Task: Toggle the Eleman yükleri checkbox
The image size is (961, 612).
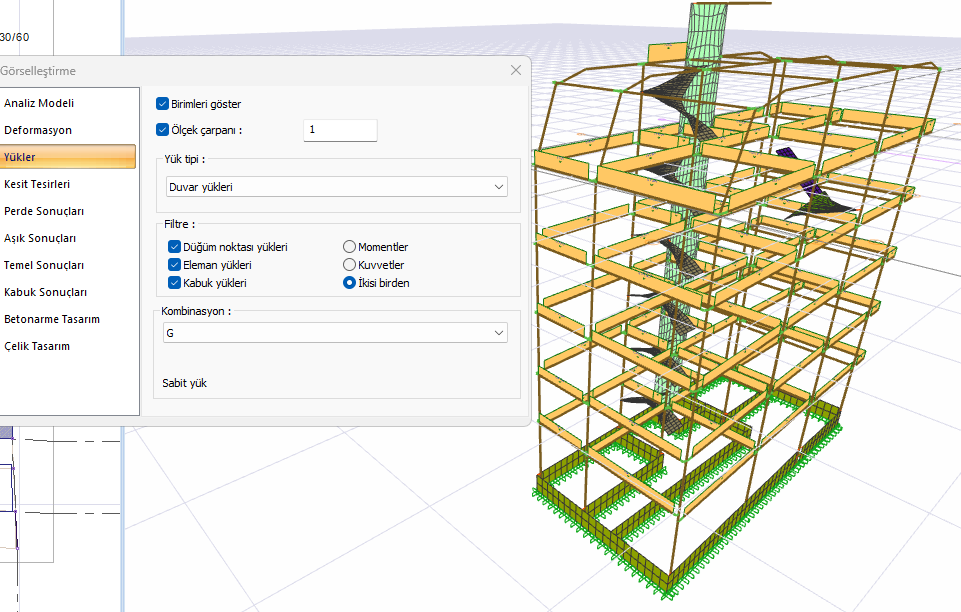Action: 175,265
